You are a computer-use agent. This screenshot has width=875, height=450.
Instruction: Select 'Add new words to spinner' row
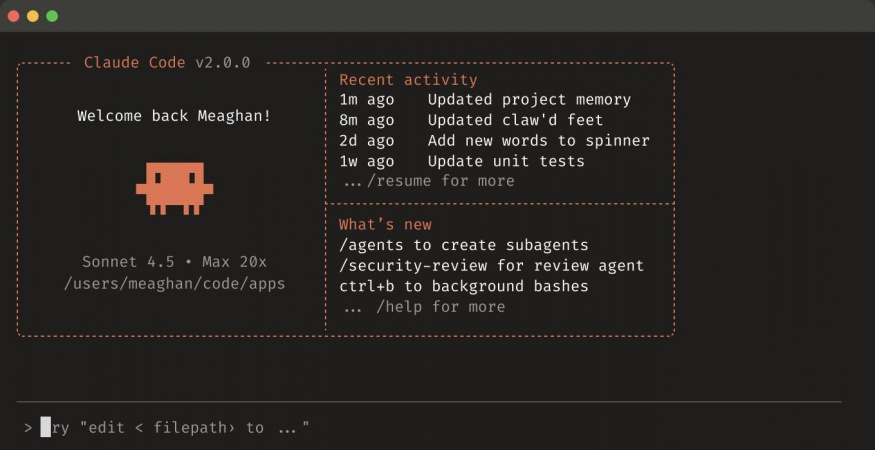(x=494, y=141)
